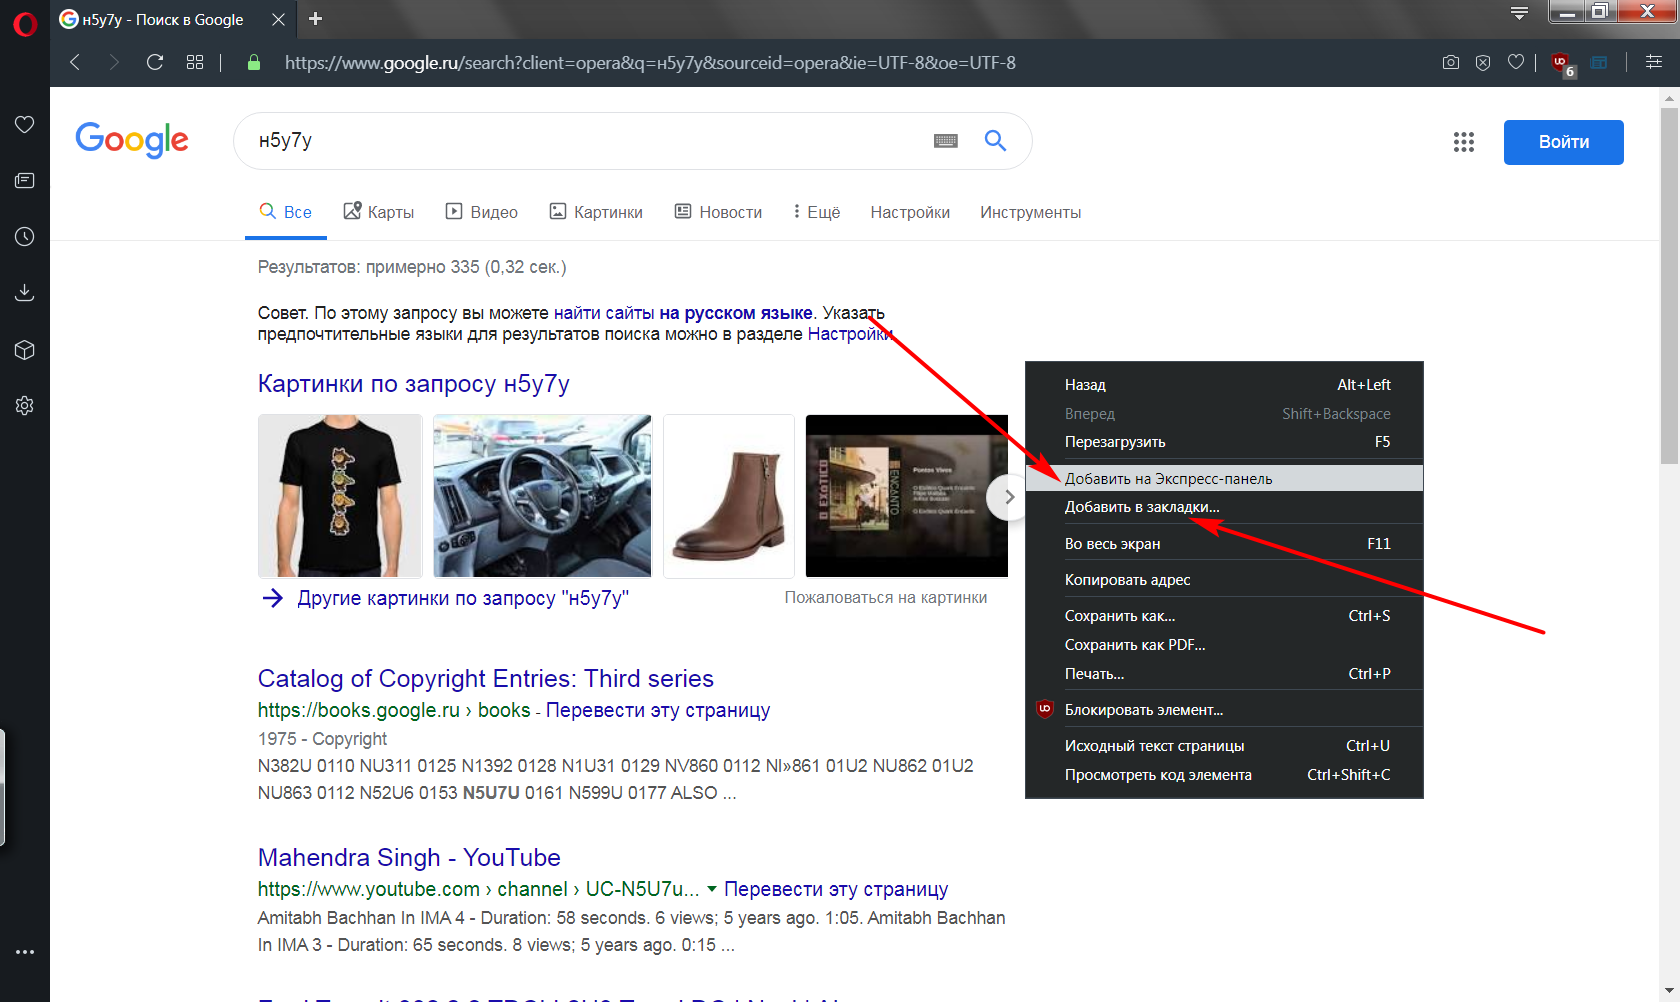The width and height of the screenshot is (1680, 1002).
Task: Open the car interior image thumbnail
Action: 542,496
